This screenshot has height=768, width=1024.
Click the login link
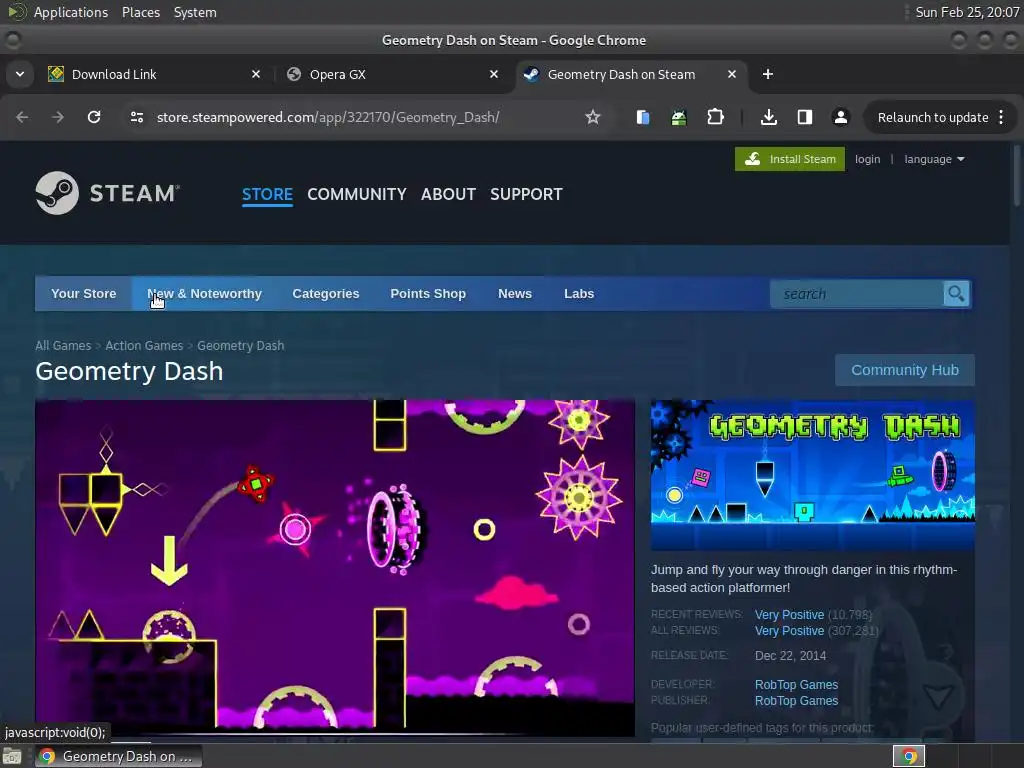coord(867,159)
